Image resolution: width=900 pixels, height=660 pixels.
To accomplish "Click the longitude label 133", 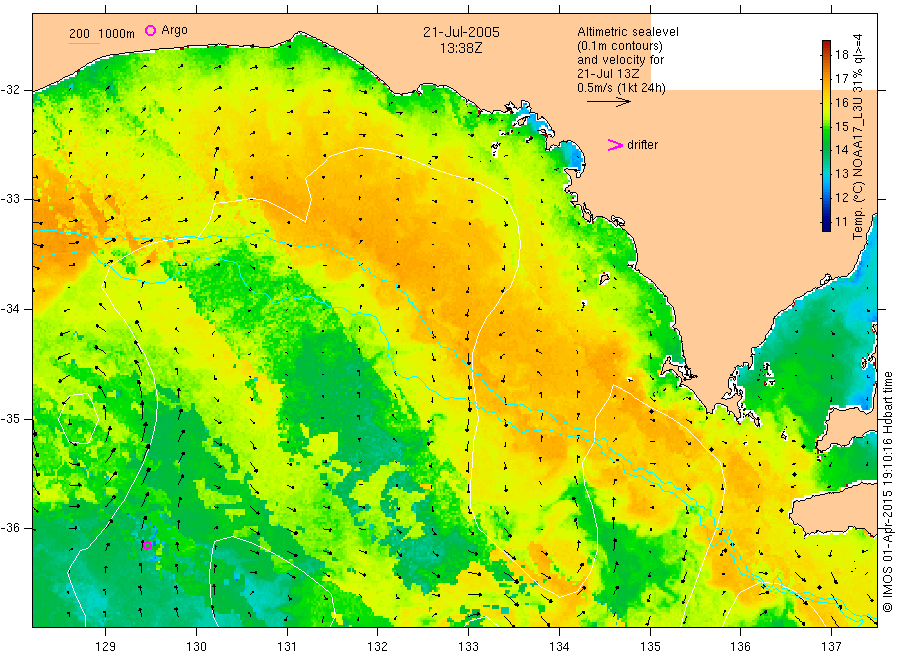I will pos(468,647).
